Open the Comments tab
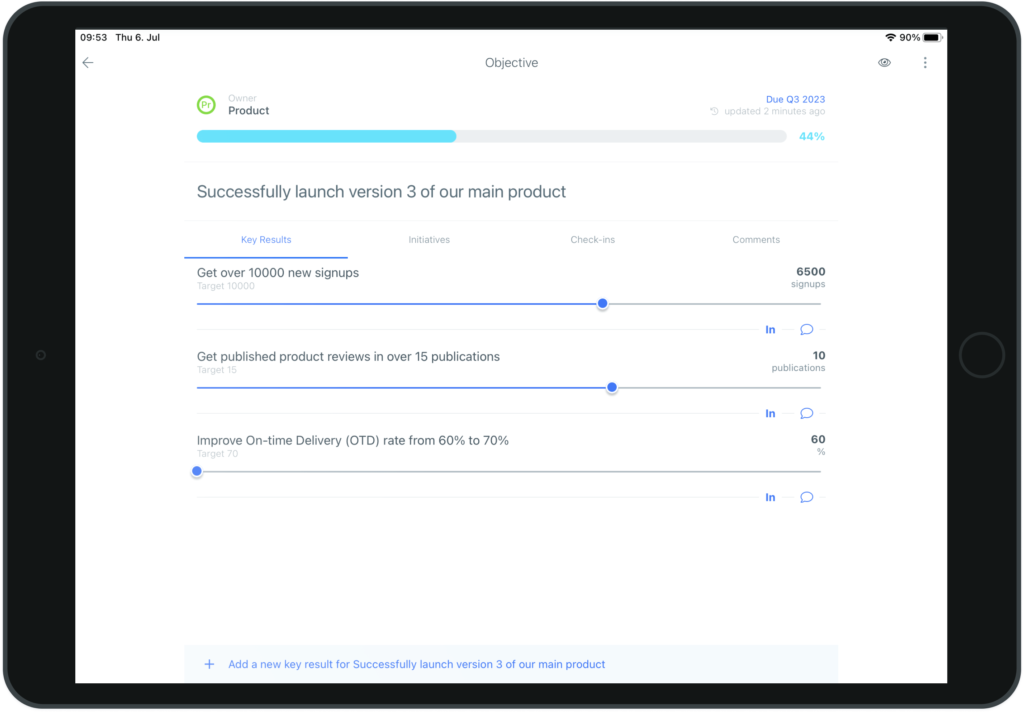This screenshot has height=713, width=1024. (756, 240)
